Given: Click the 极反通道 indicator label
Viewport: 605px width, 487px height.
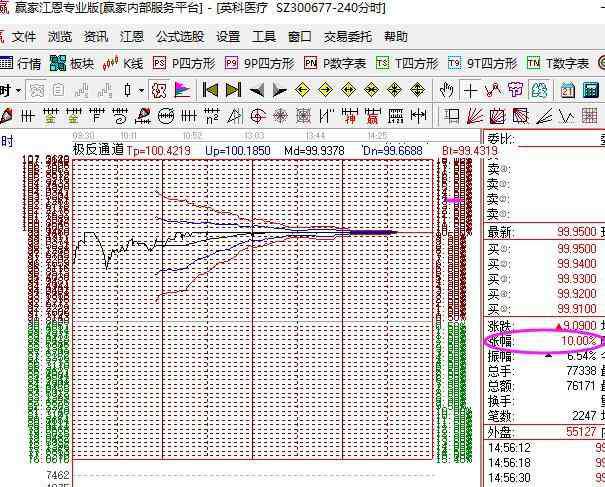Looking at the screenshot, I should click(x=98, y=150).
